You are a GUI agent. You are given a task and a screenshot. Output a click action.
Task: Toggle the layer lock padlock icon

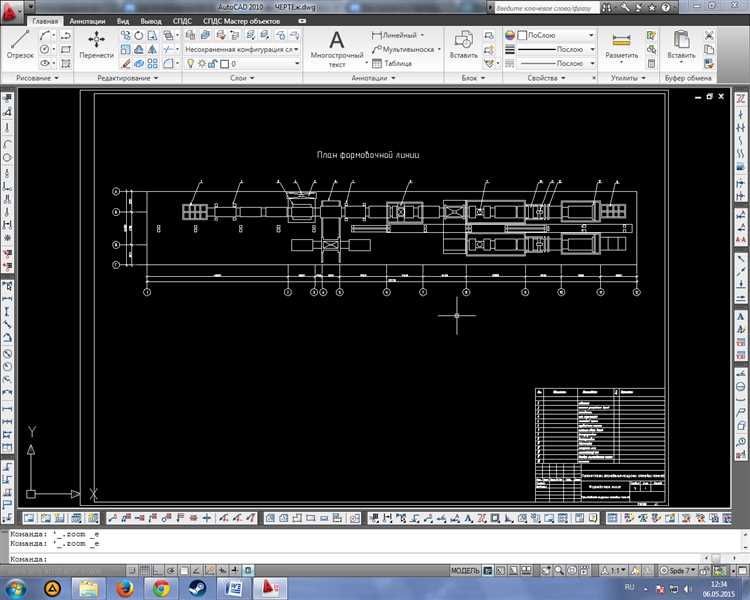click(213, 64)
